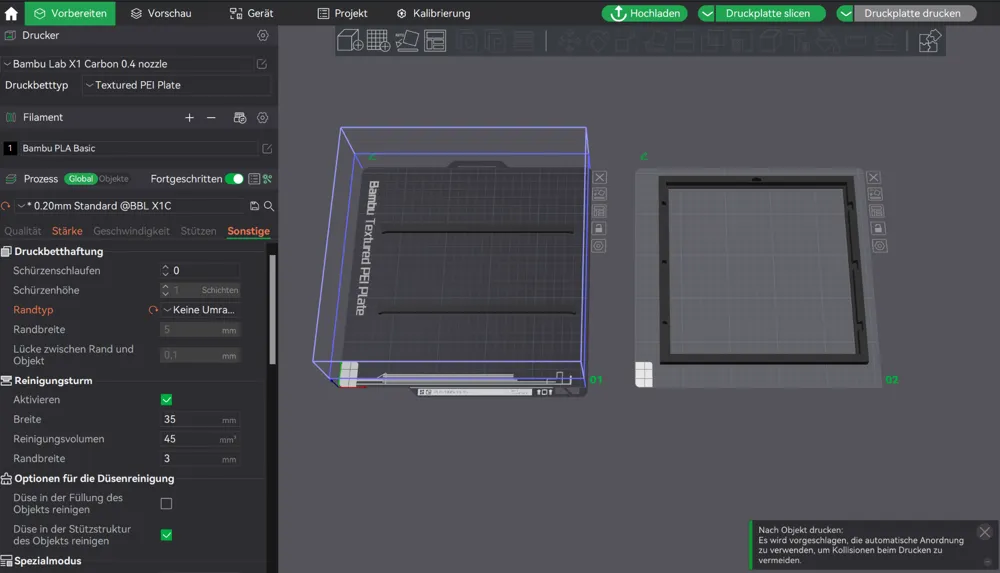
Task: Uncheck Reinigungsturm Aktivieren checkbox
Action: (x=166, y=400)
